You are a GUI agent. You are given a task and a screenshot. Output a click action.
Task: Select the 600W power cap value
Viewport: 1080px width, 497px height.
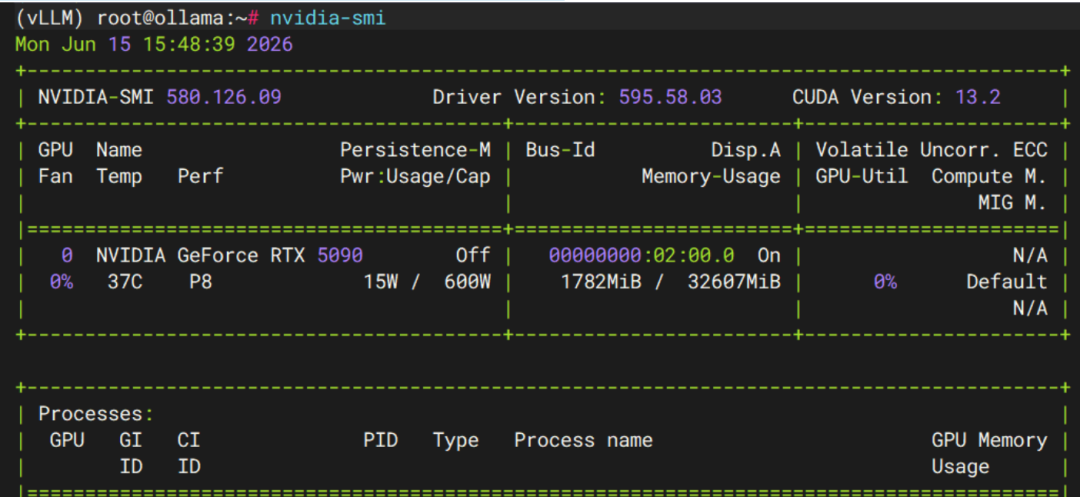tap(467, 282)
